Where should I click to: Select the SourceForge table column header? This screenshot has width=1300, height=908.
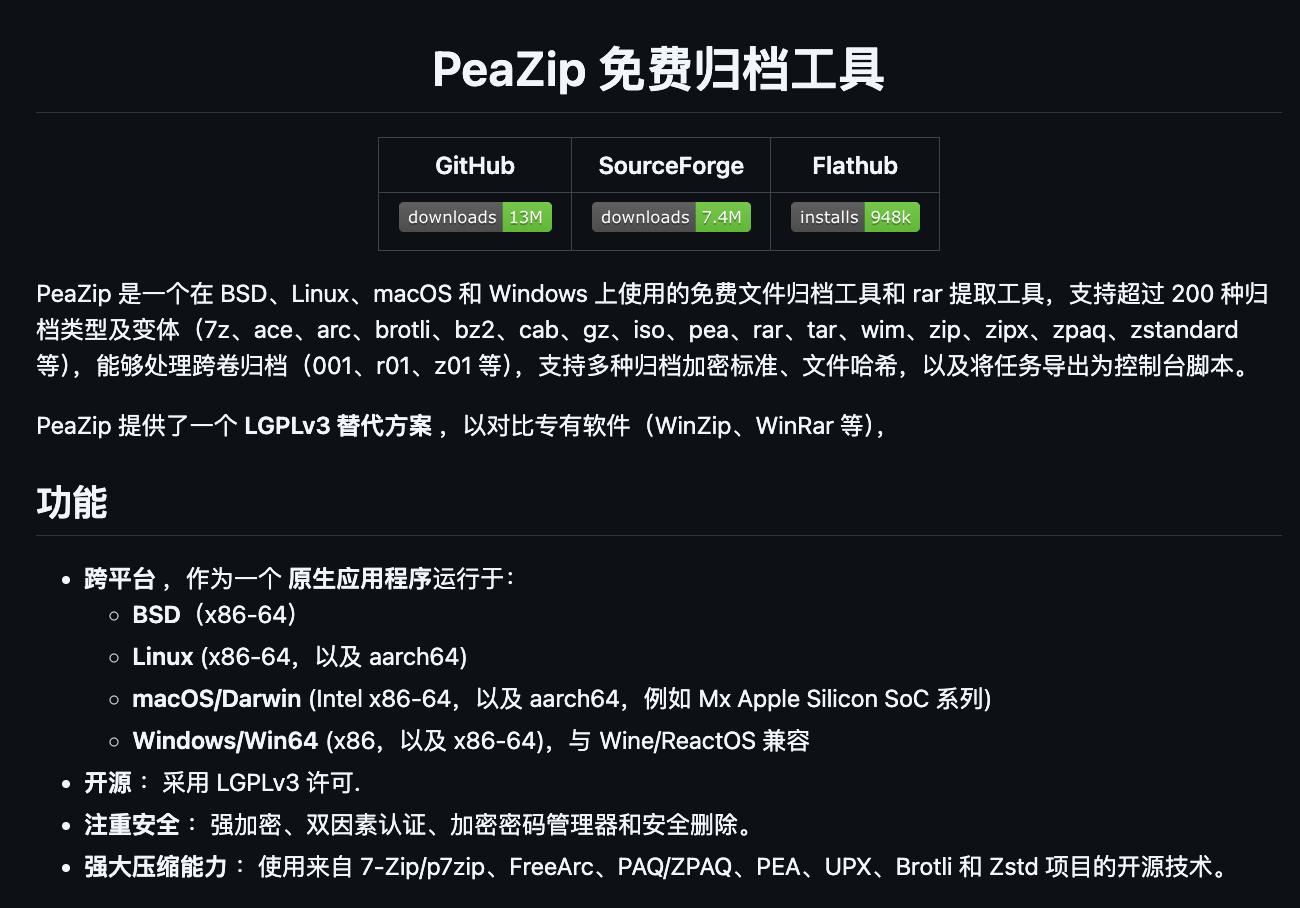(x=671, y=166)
